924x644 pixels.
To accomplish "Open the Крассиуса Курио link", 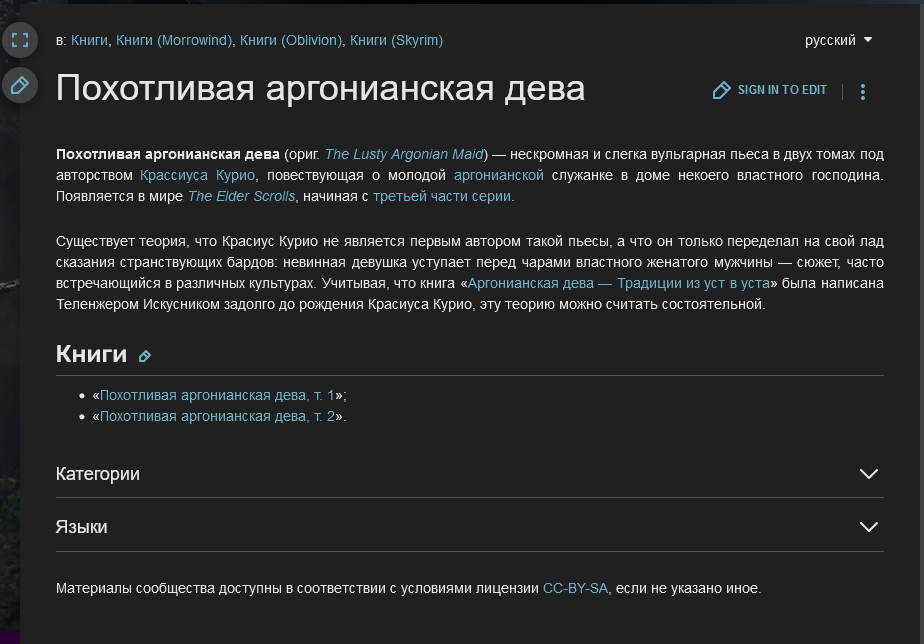I will coord(197,175).
